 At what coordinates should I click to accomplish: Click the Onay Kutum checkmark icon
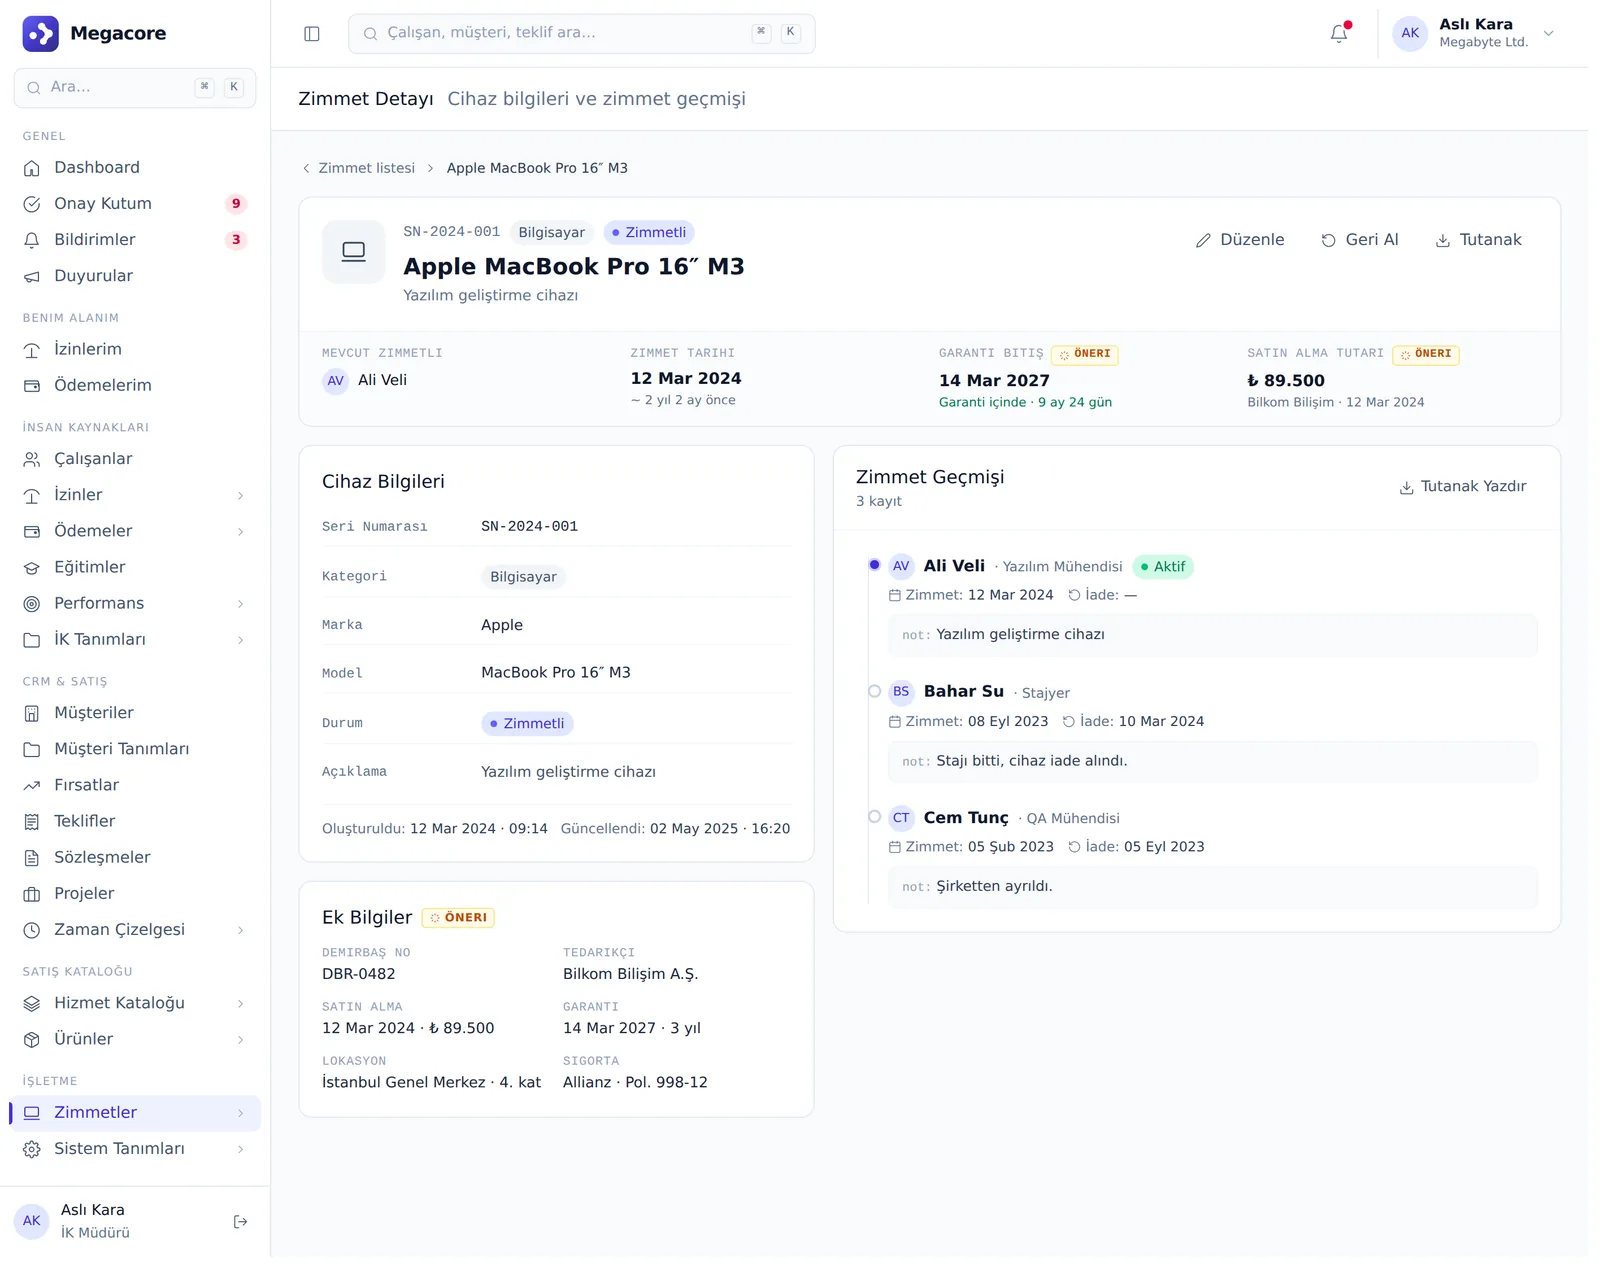point(32,204)
